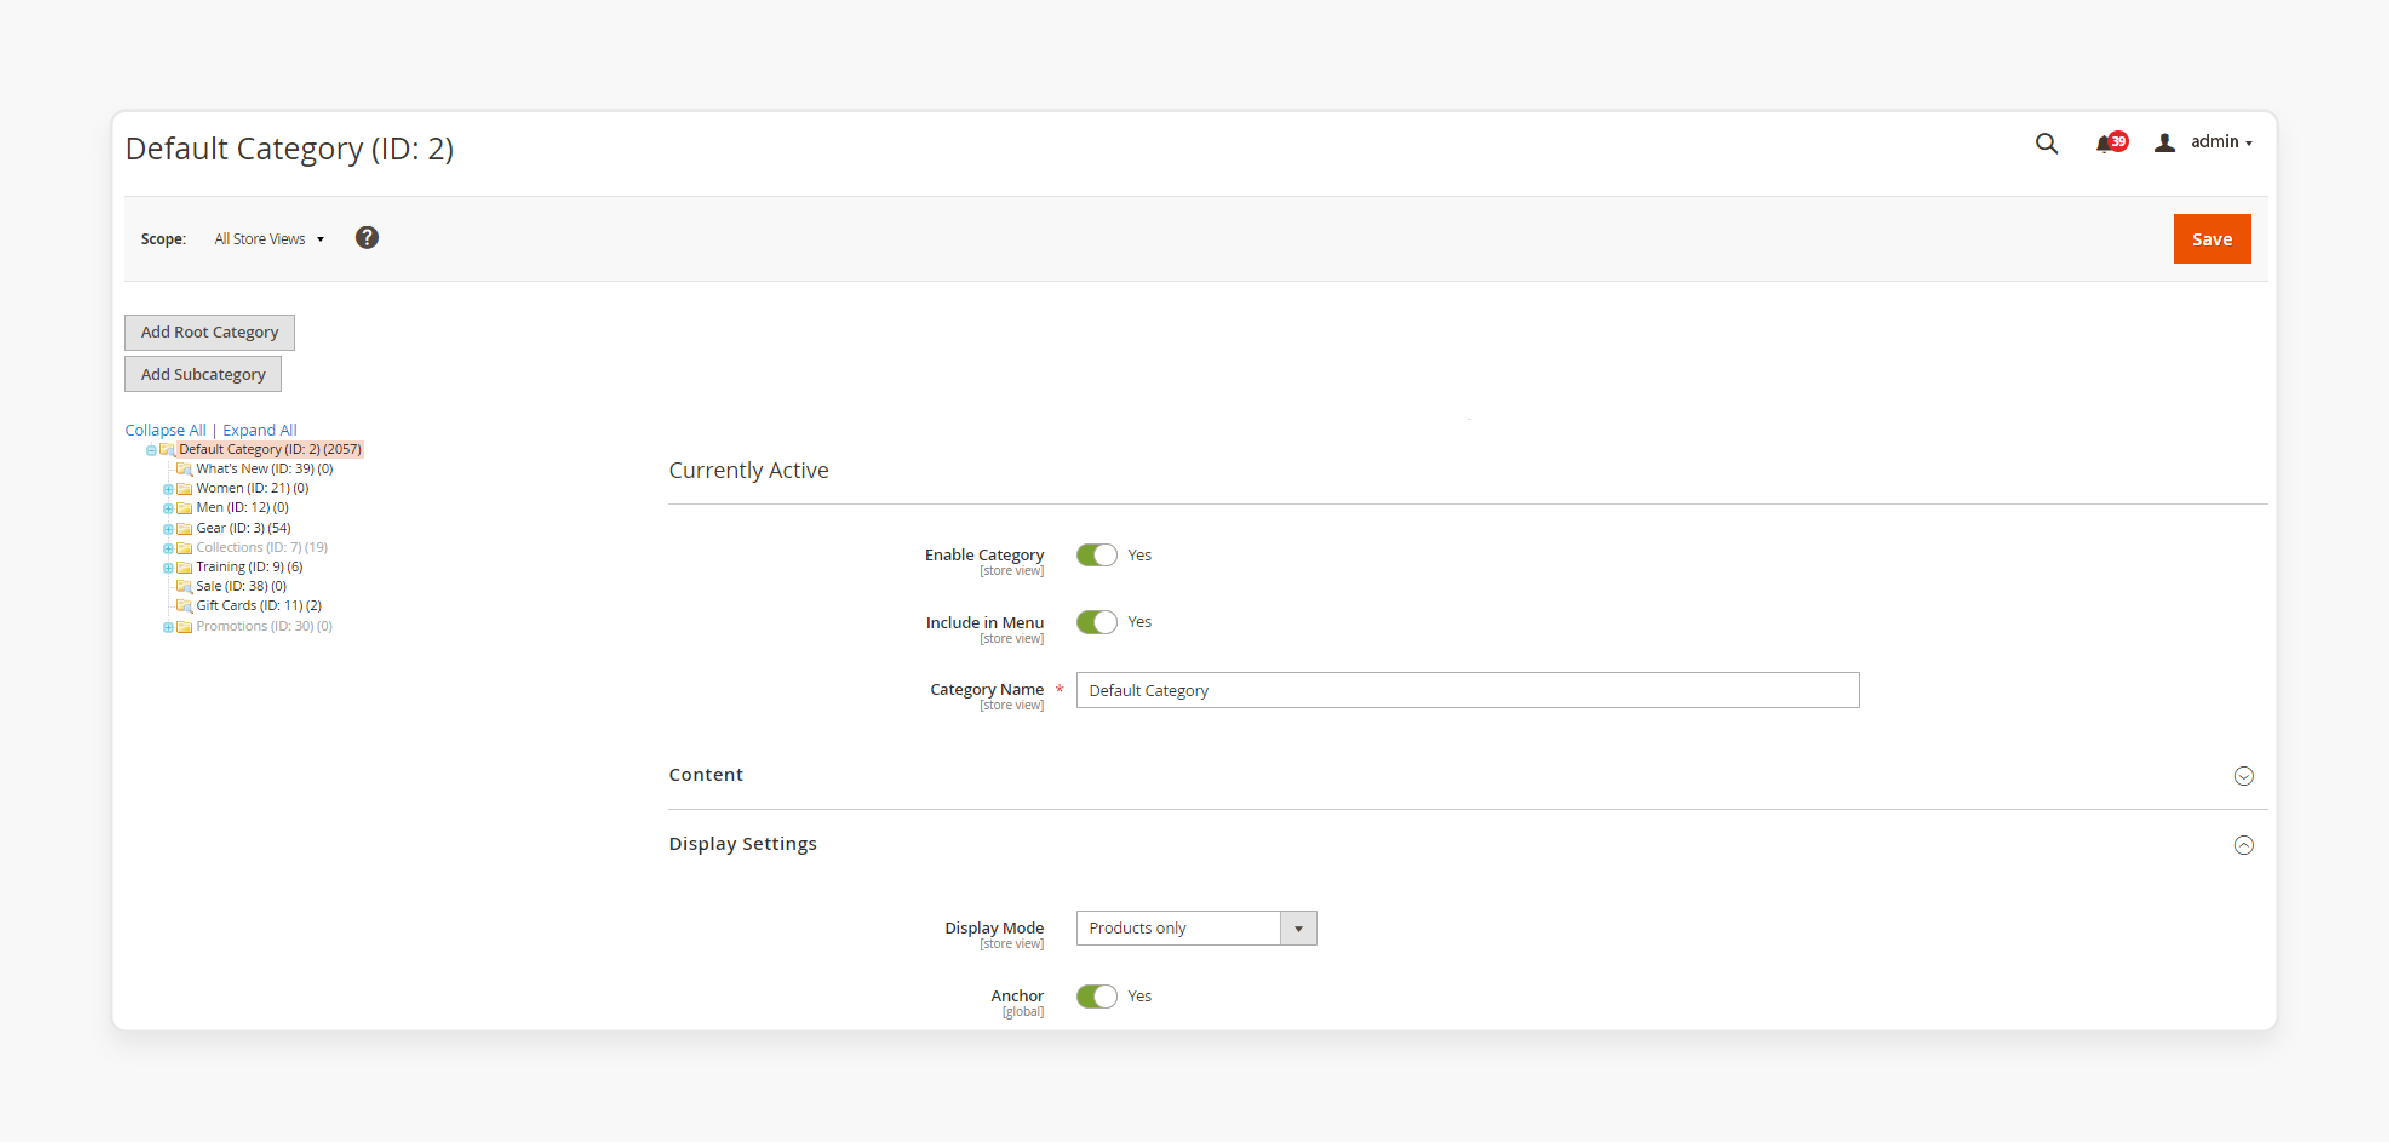Toggle the Anchor switch
Screen dimensions: 2389x1145
click(1096, 996)
